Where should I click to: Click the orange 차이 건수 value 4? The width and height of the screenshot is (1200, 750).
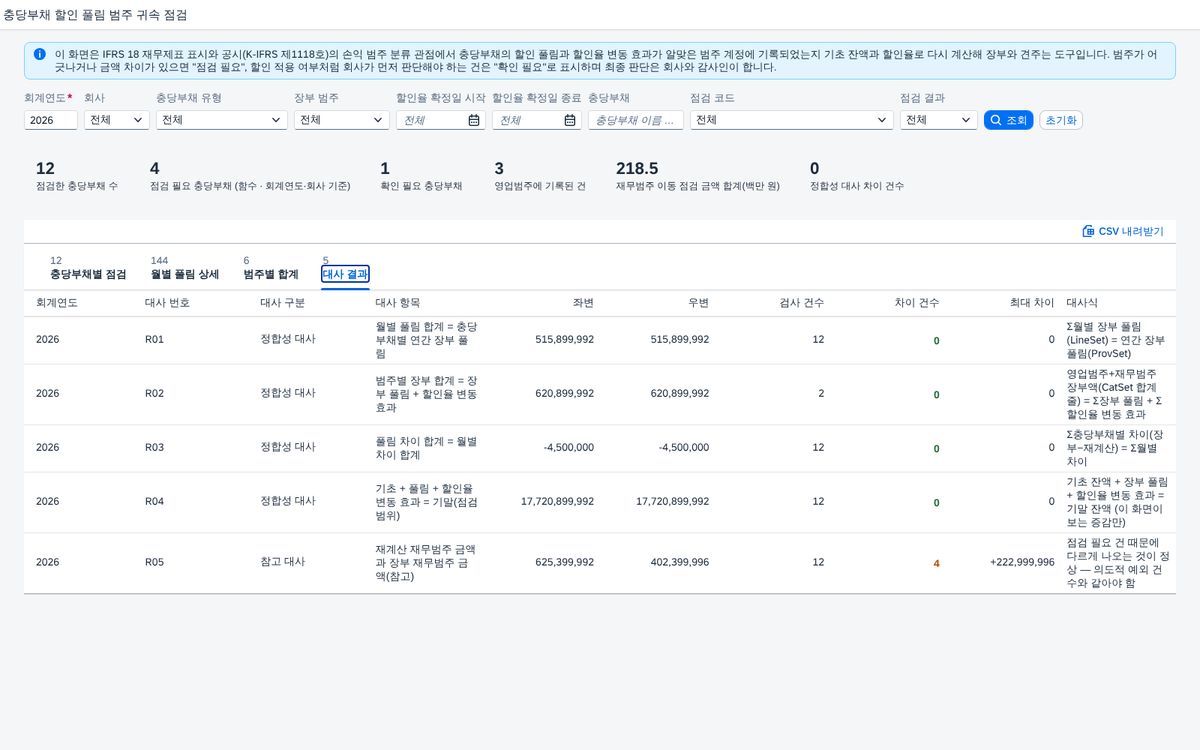[x=936, y=564]
